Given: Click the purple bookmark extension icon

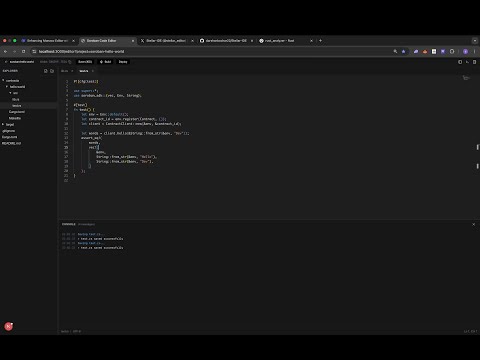Looking at the screenshot, I should point(443,51).
